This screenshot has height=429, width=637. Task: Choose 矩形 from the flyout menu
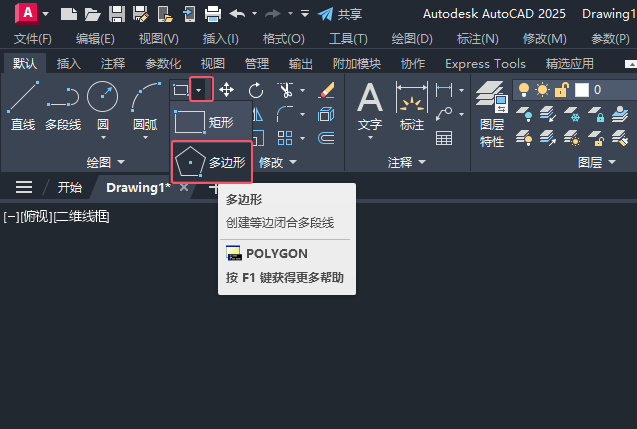210,122
